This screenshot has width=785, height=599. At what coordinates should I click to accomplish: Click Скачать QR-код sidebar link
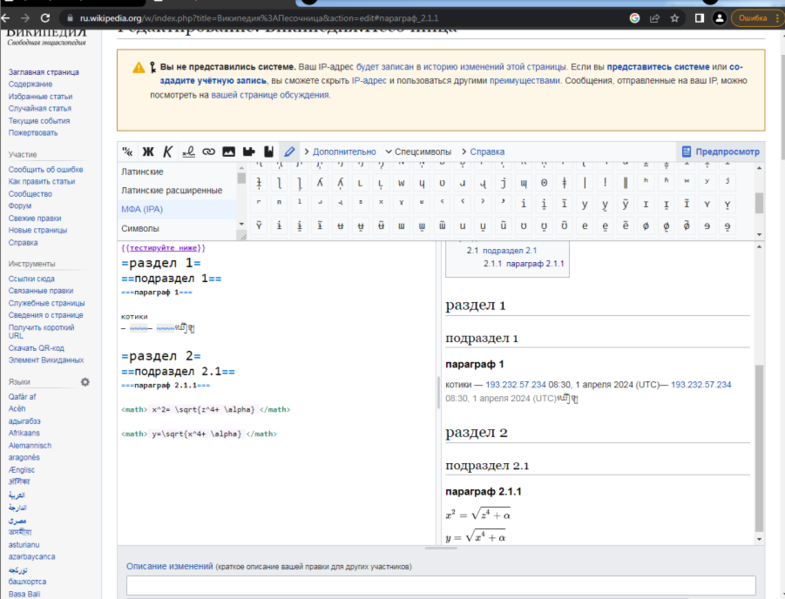pyautogui.click(x=36, y=348)
